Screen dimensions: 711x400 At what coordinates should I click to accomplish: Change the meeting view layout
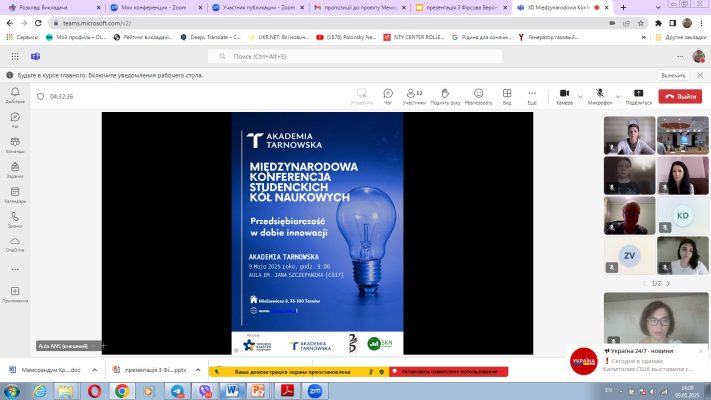(507, 96)
